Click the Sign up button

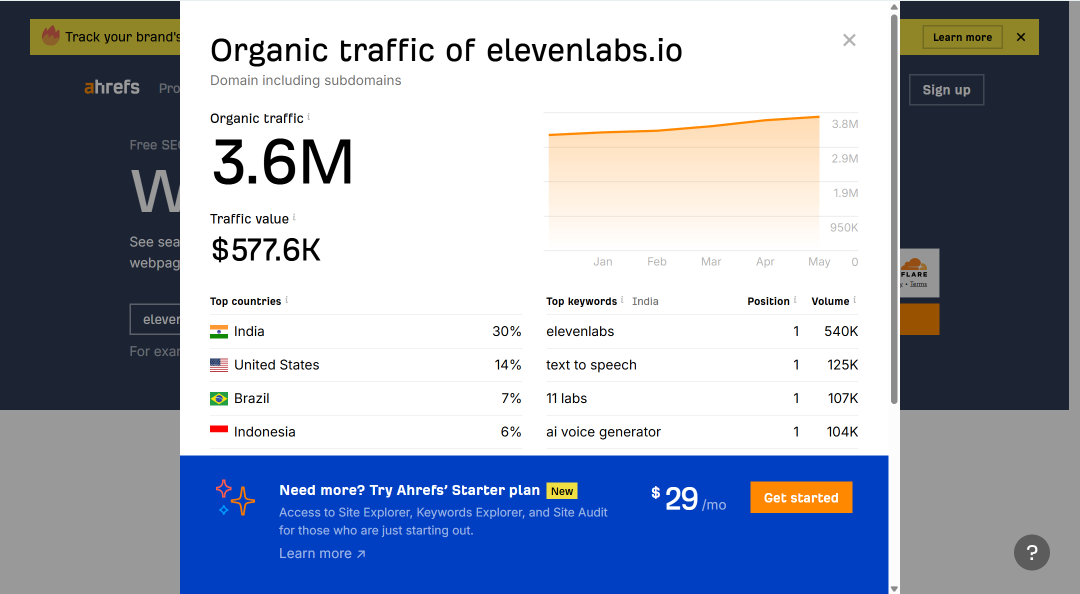[x=946, y=90]
